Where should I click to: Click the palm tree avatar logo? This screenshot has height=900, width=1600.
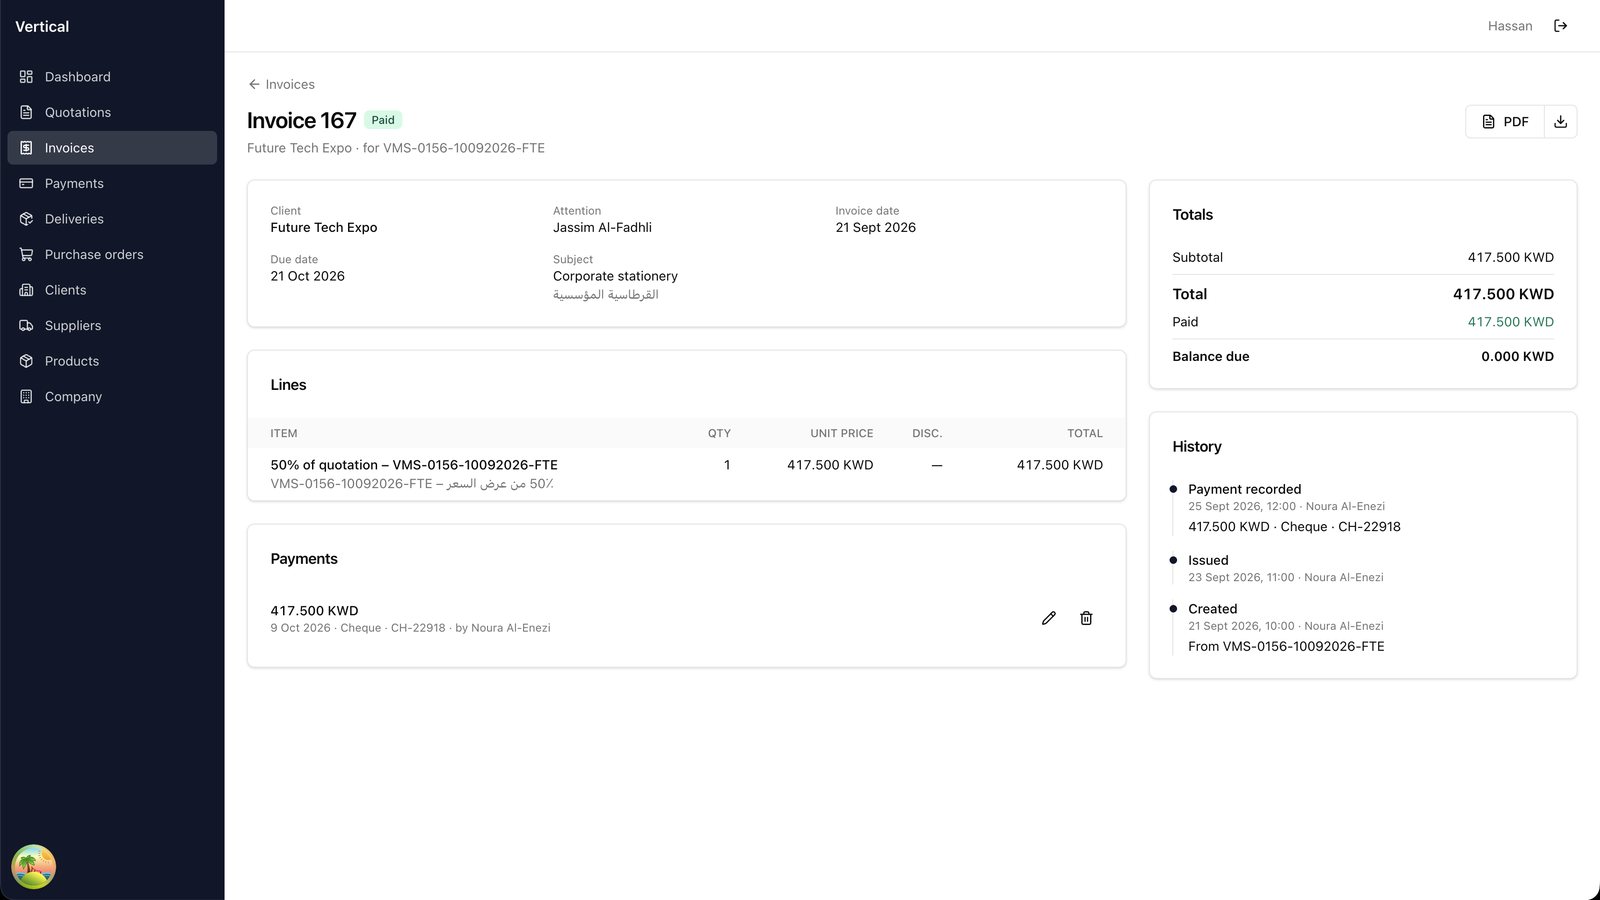33,866
